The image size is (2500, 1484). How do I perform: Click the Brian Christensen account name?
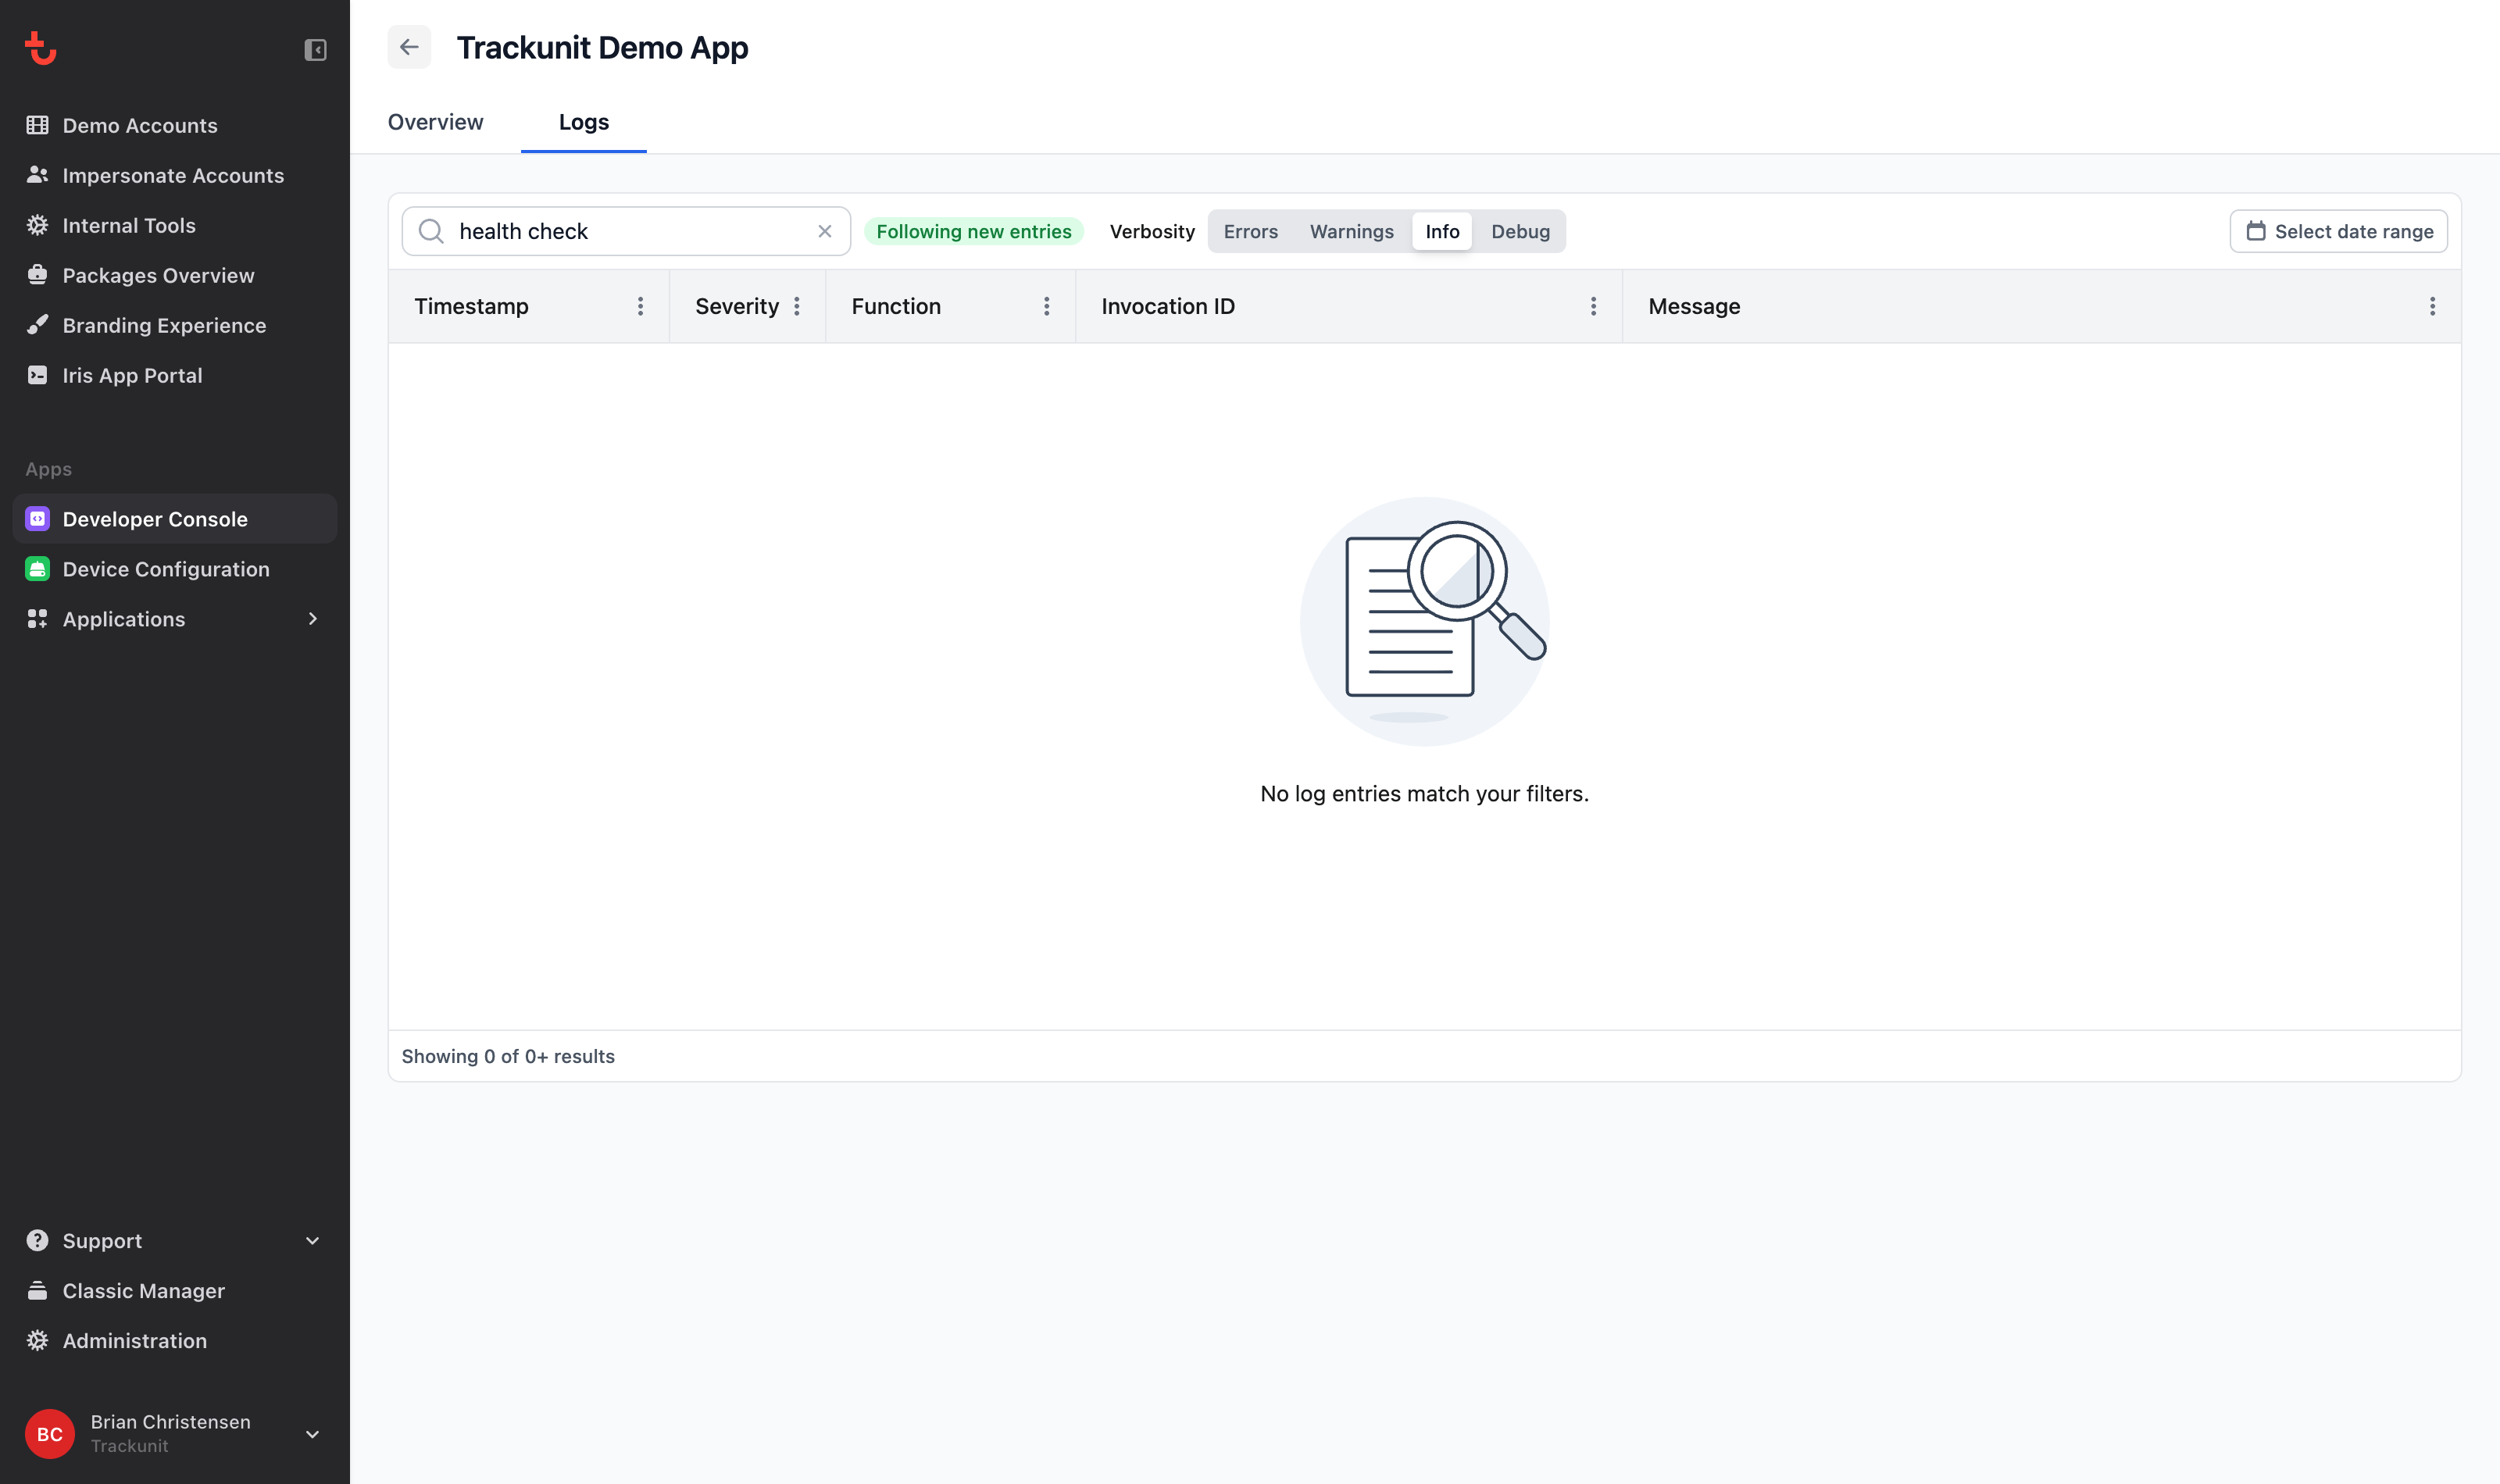[171, 1421]
